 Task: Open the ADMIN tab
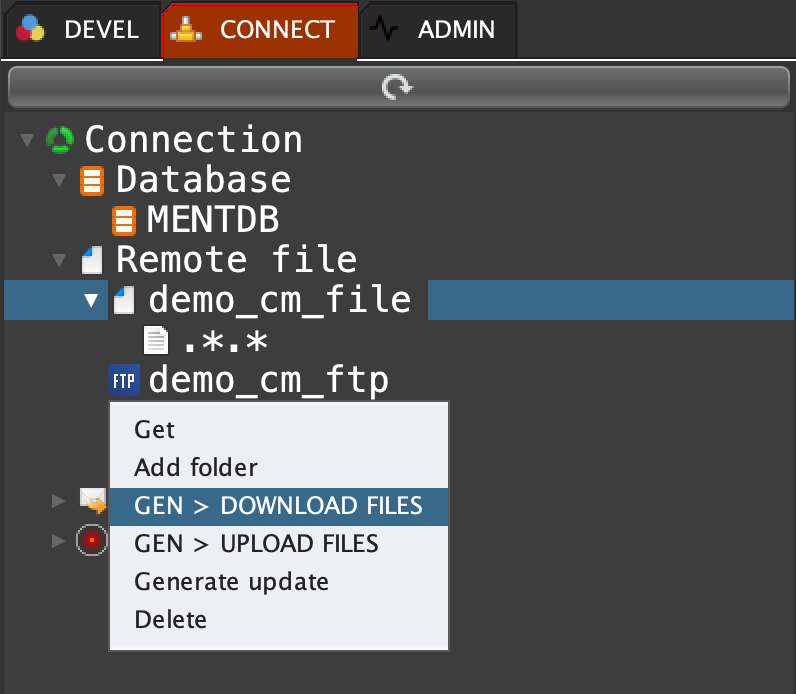point(438,30)
